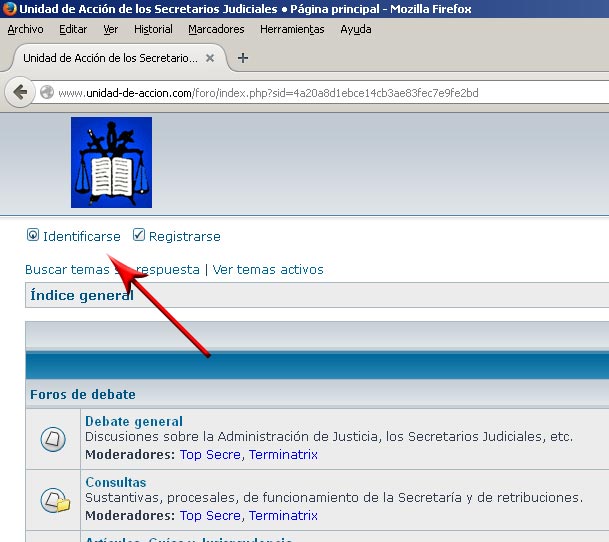Close the Unidad de Acción tab
The image size is (609, 542).
point(210,58)
